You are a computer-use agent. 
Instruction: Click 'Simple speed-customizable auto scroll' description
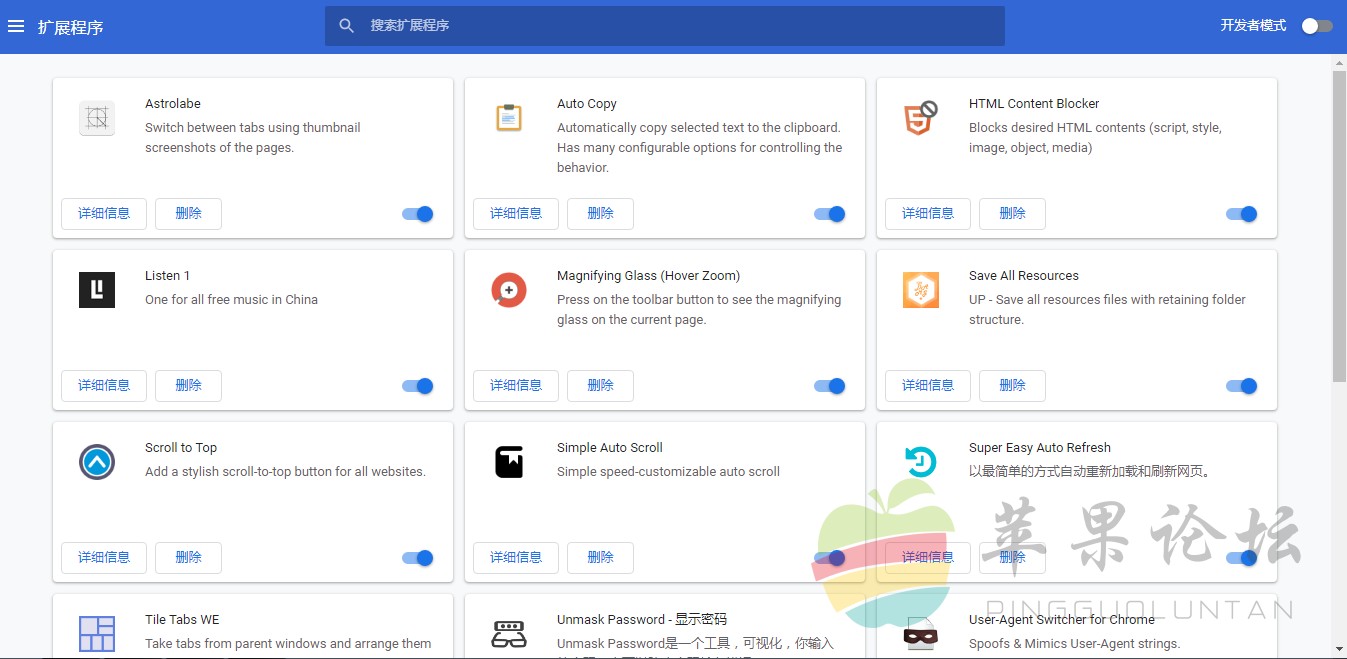(668, 472)
